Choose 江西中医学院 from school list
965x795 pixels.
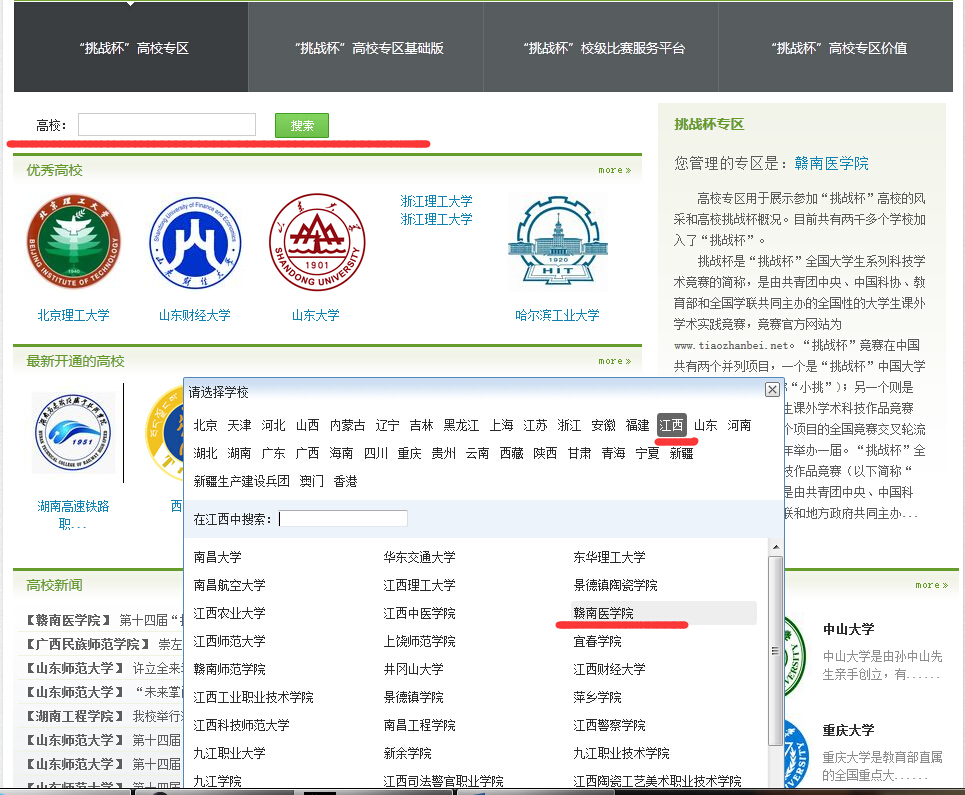[x=419, y=613]
